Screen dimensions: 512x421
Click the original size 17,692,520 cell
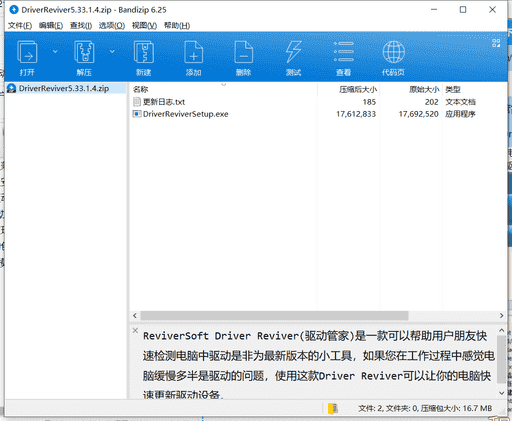point(419,114)
